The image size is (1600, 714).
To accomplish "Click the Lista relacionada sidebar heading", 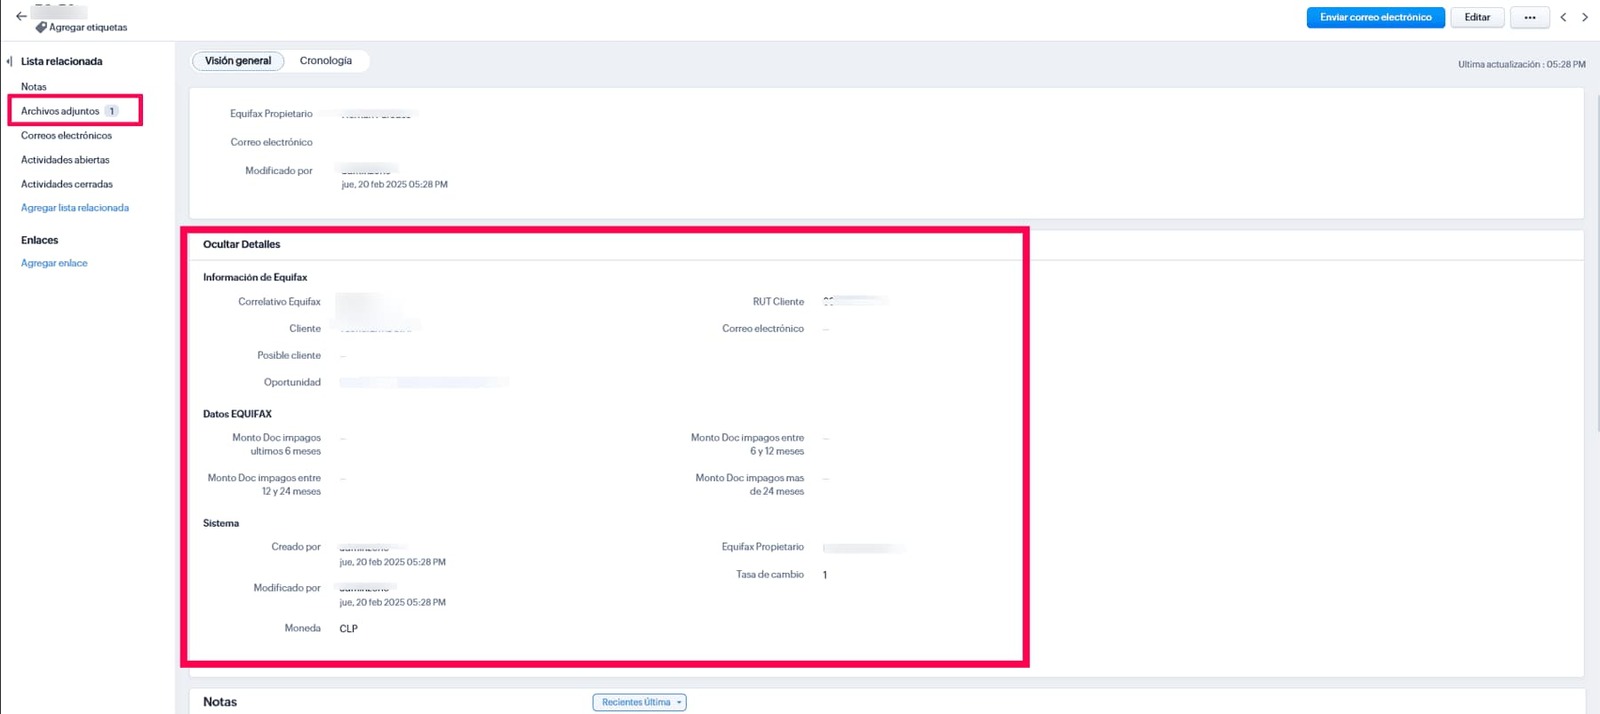I will point(62,61).
